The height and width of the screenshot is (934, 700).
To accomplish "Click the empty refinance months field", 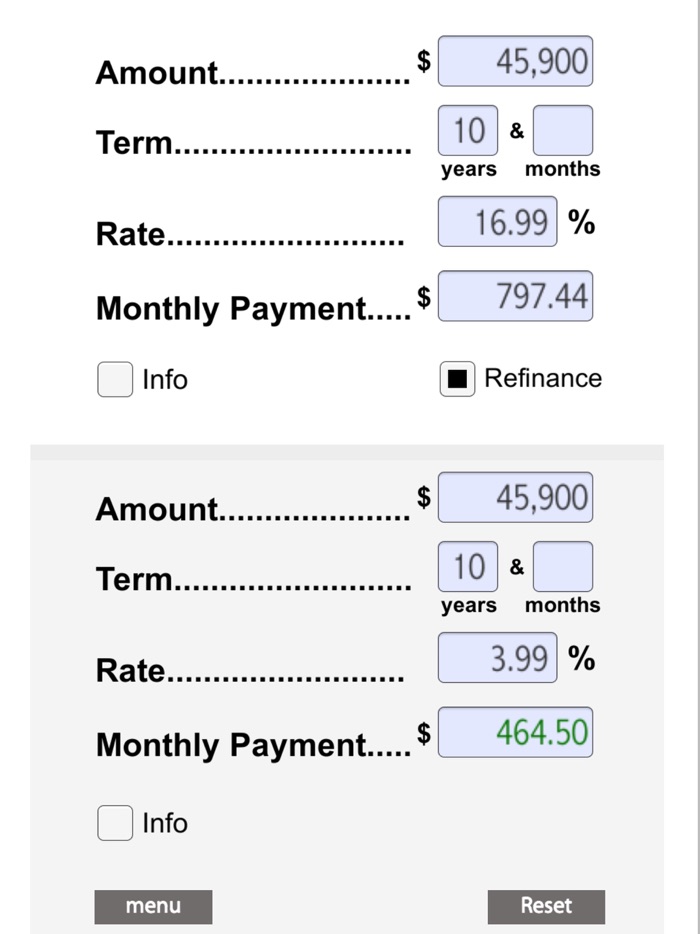I will click(563, 567).
